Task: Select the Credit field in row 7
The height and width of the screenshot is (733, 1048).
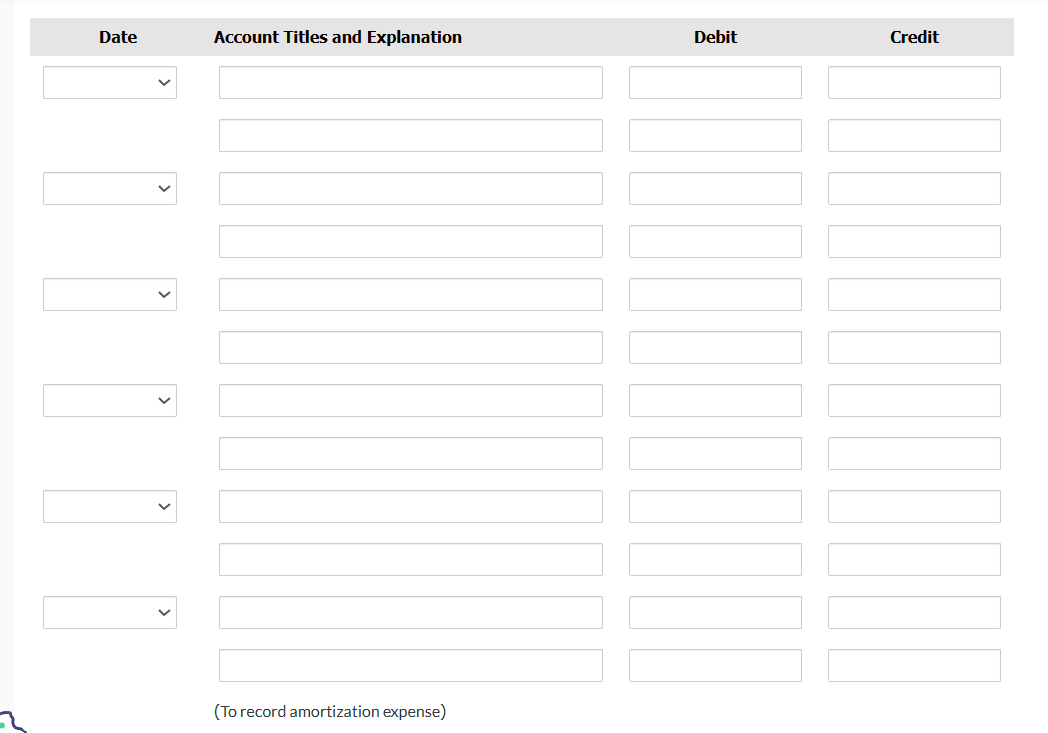Action: (914, 400)
